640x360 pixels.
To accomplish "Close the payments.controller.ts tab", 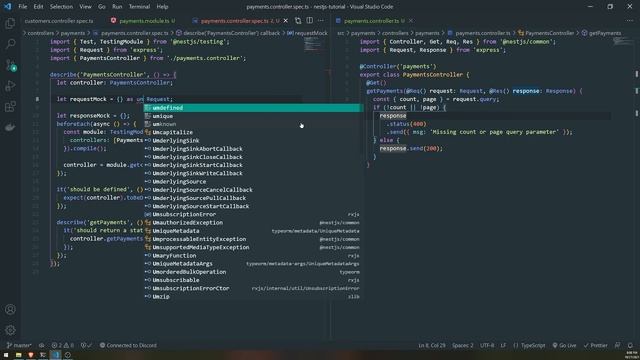I will tap(411, 20).
